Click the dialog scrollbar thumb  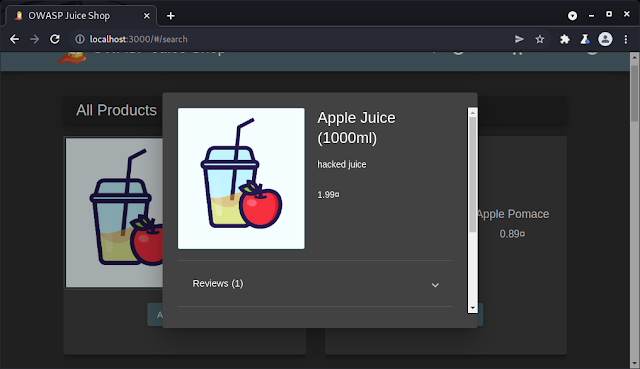click(473, 175)
